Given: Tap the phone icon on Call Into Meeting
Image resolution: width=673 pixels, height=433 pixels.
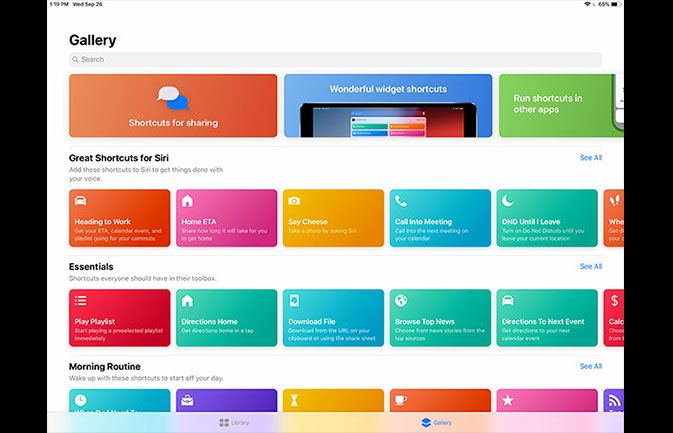Looking at the screenshot, I should [x=400, y=201].
